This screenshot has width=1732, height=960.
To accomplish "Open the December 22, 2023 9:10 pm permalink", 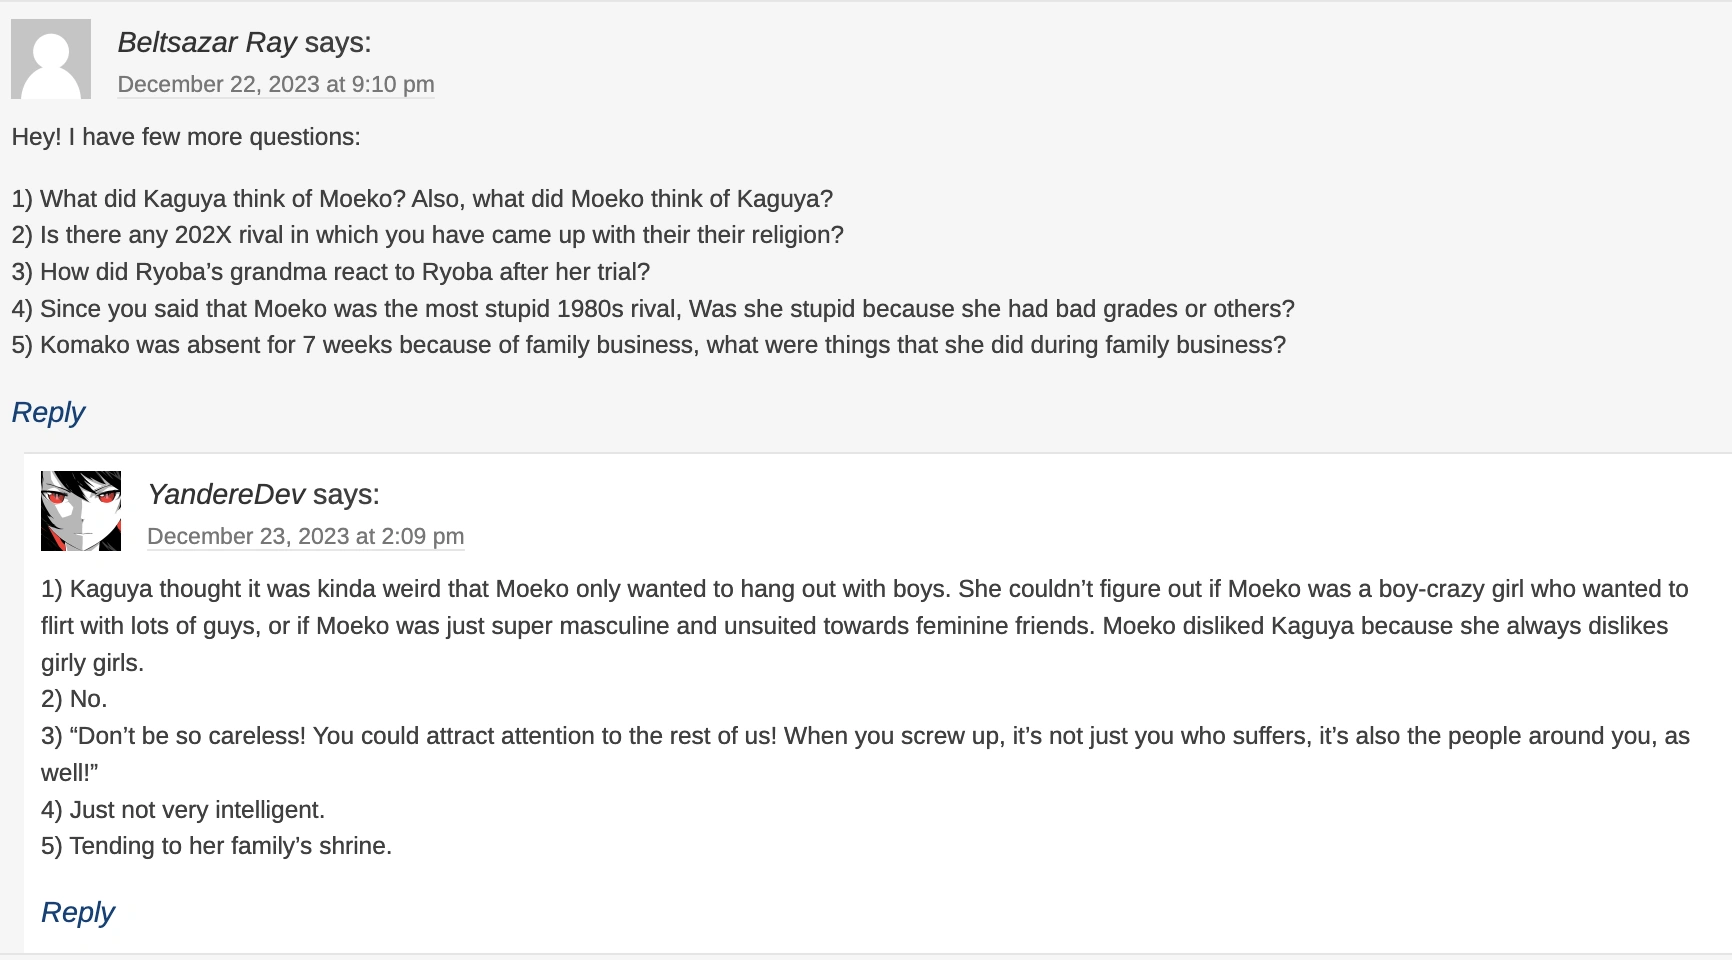I will pos(276,84).
